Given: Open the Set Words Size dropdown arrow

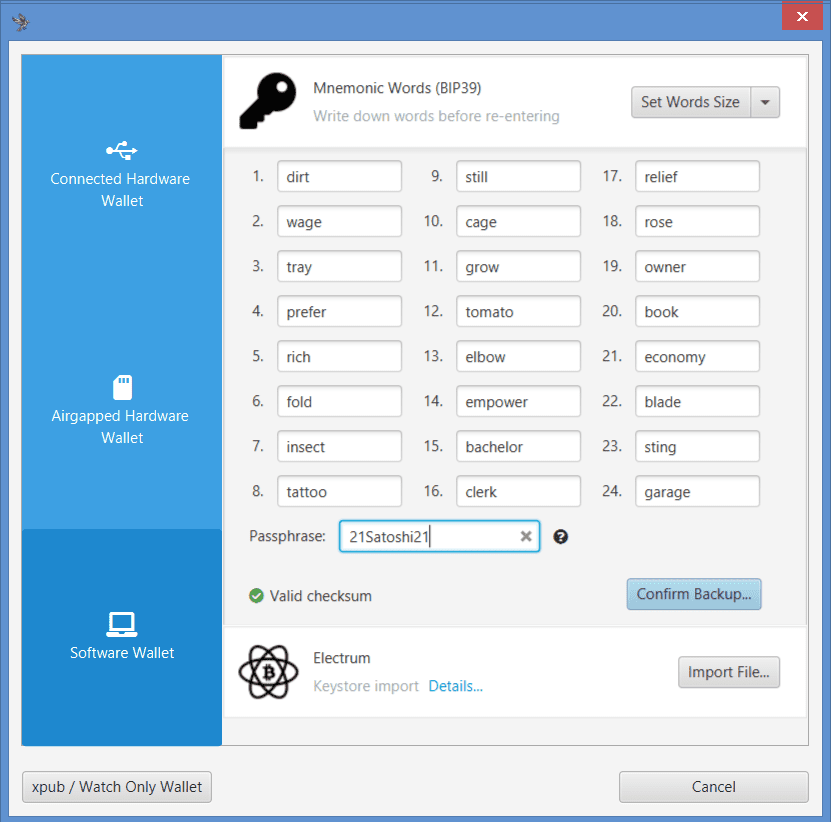Looking at the screenshot, I should pyautogui.click(x=765, y=102).
